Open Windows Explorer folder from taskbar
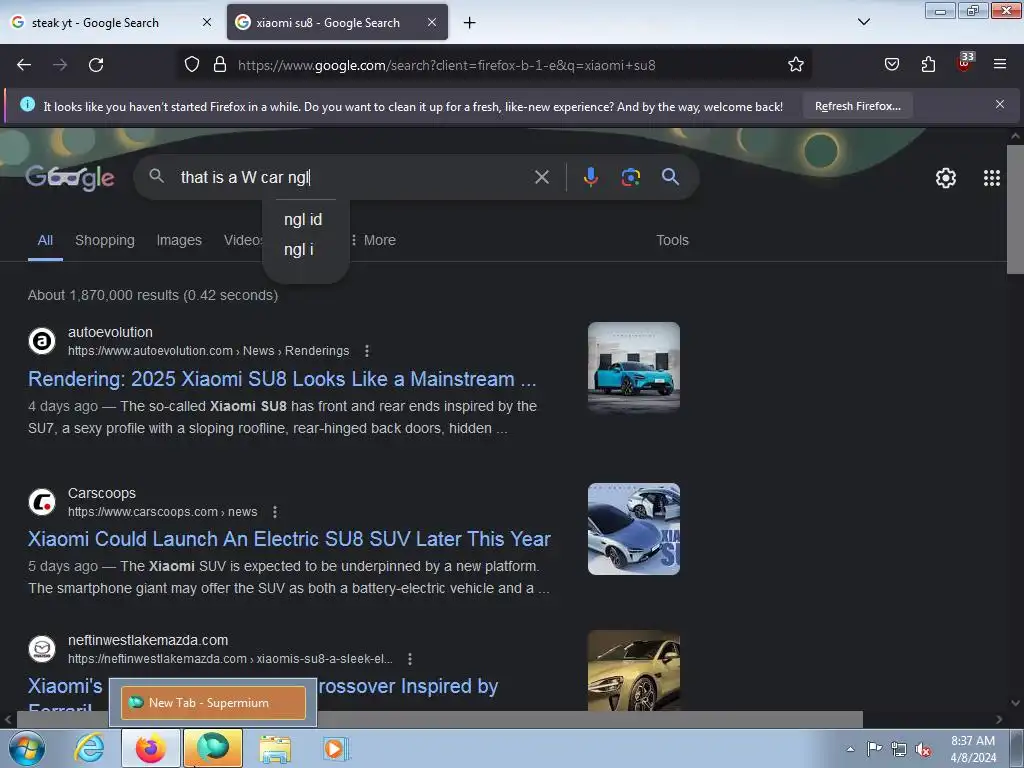Viewport: 1024px width, 768px height. (x=276, y=748)
